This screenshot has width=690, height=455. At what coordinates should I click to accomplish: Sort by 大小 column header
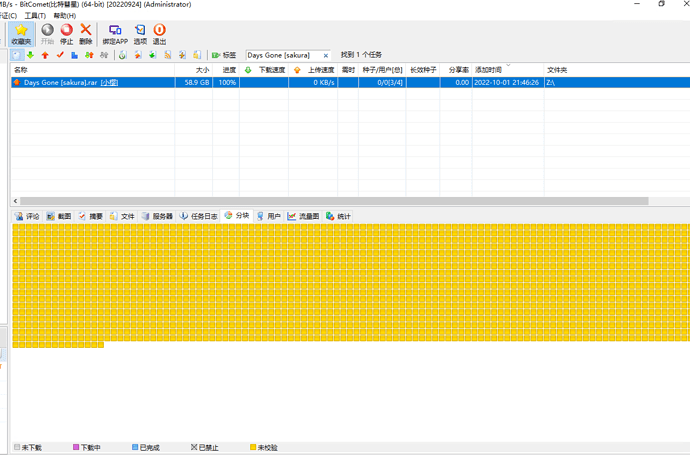pyautogui.click(x=194, y=70)
